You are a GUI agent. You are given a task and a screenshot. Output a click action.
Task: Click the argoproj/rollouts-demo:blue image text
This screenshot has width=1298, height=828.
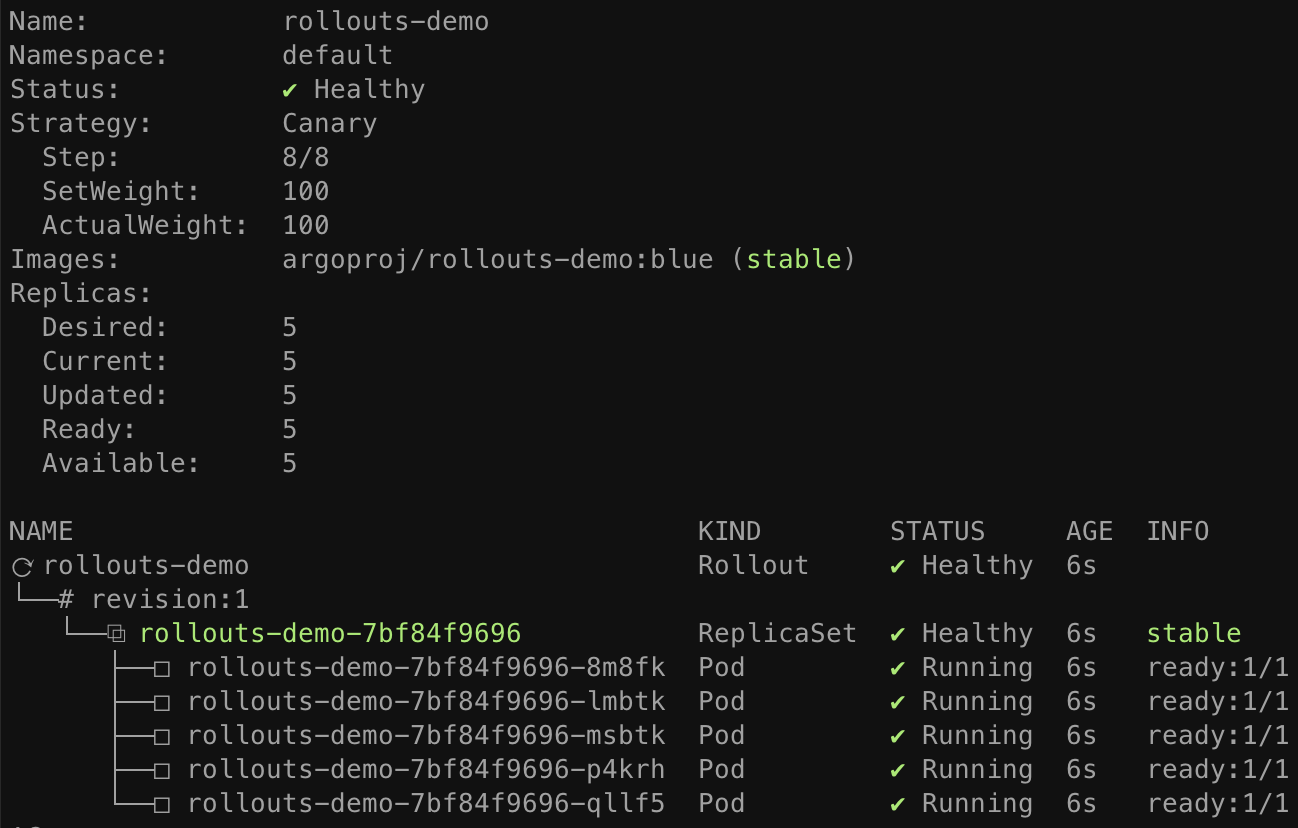pos(498,260)
